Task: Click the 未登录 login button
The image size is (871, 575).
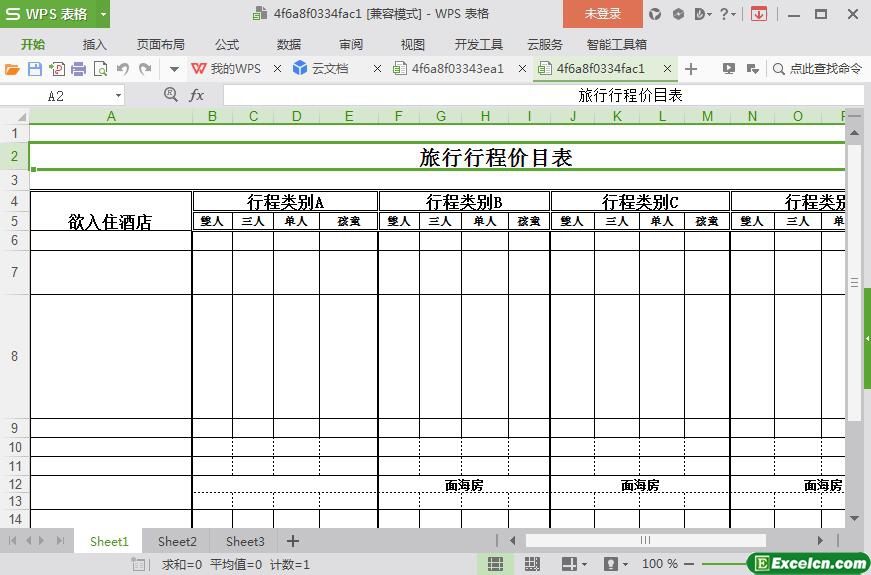Action: tap(603, 14)
